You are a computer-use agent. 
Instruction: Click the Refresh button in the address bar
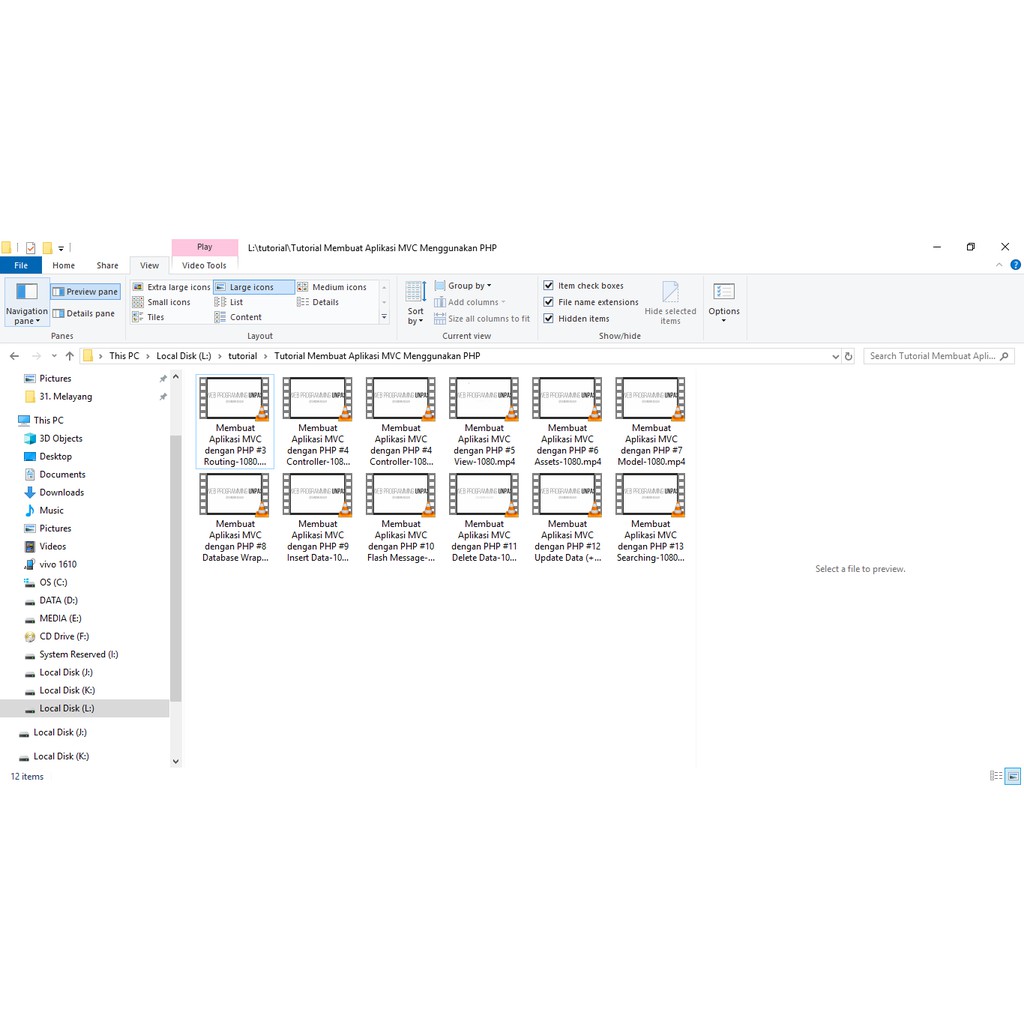coord(849,355)
